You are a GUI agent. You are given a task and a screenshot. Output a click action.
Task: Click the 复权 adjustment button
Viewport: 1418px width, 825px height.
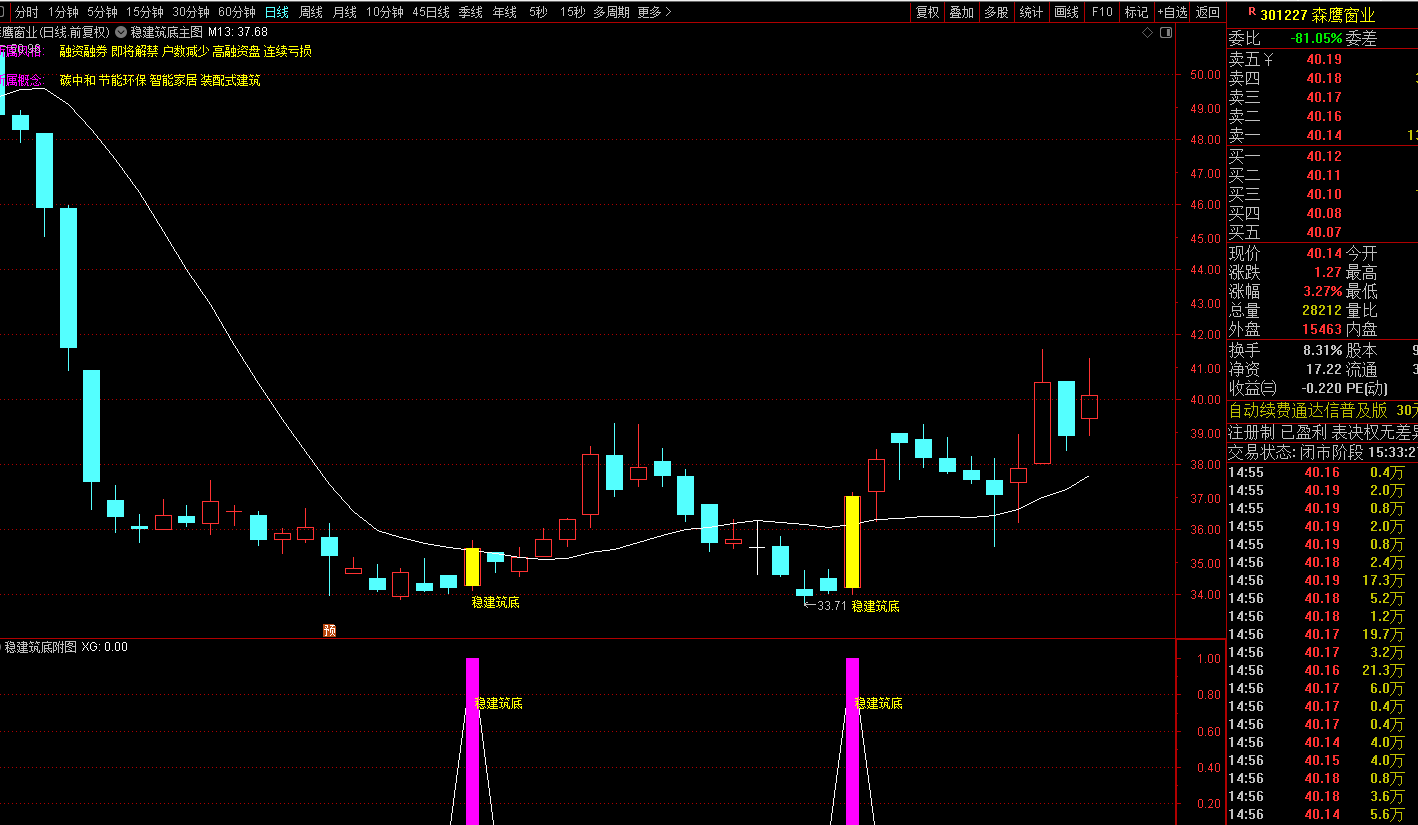coord(928,12)
